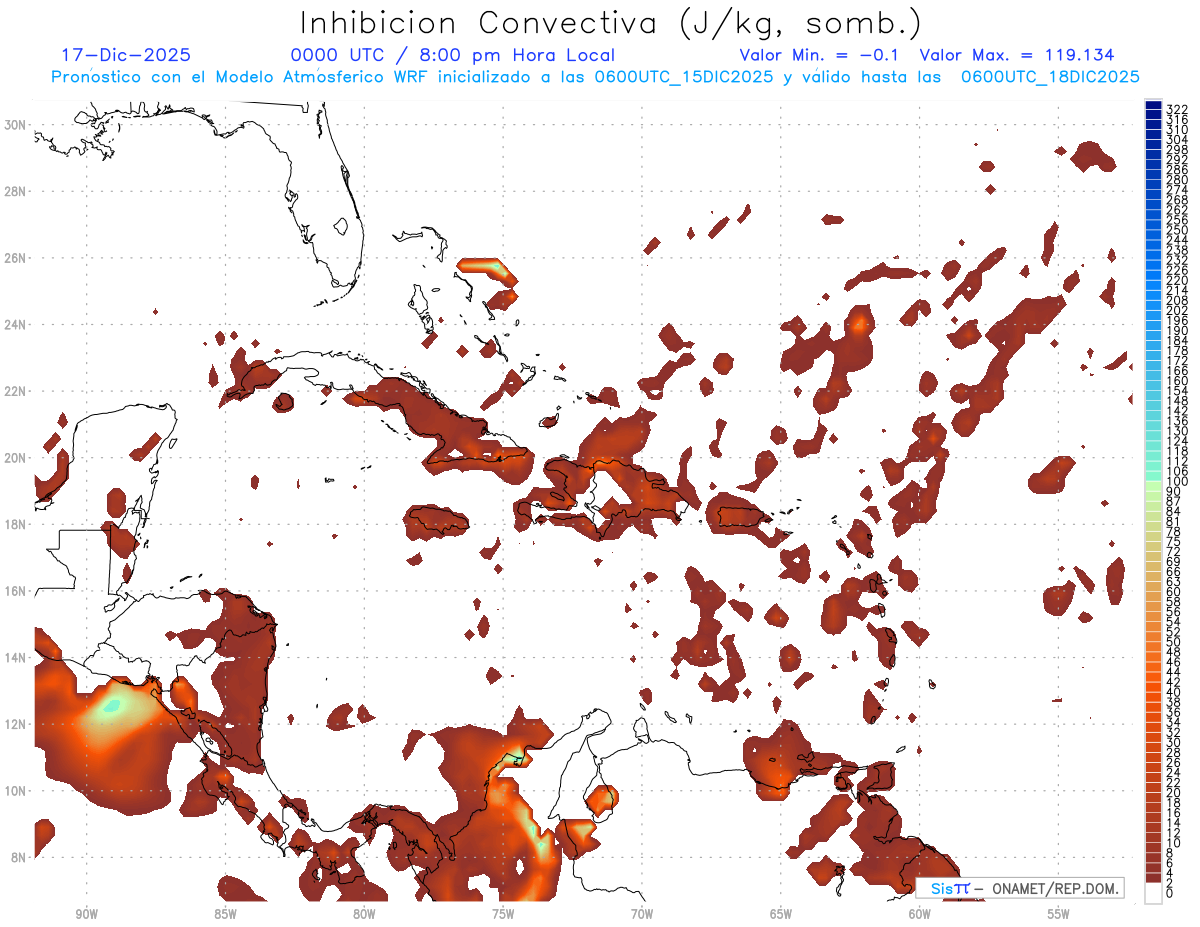Click the '22N' latitude axis label
Screen dimensions: 1200x927
(x=14, y=391)
